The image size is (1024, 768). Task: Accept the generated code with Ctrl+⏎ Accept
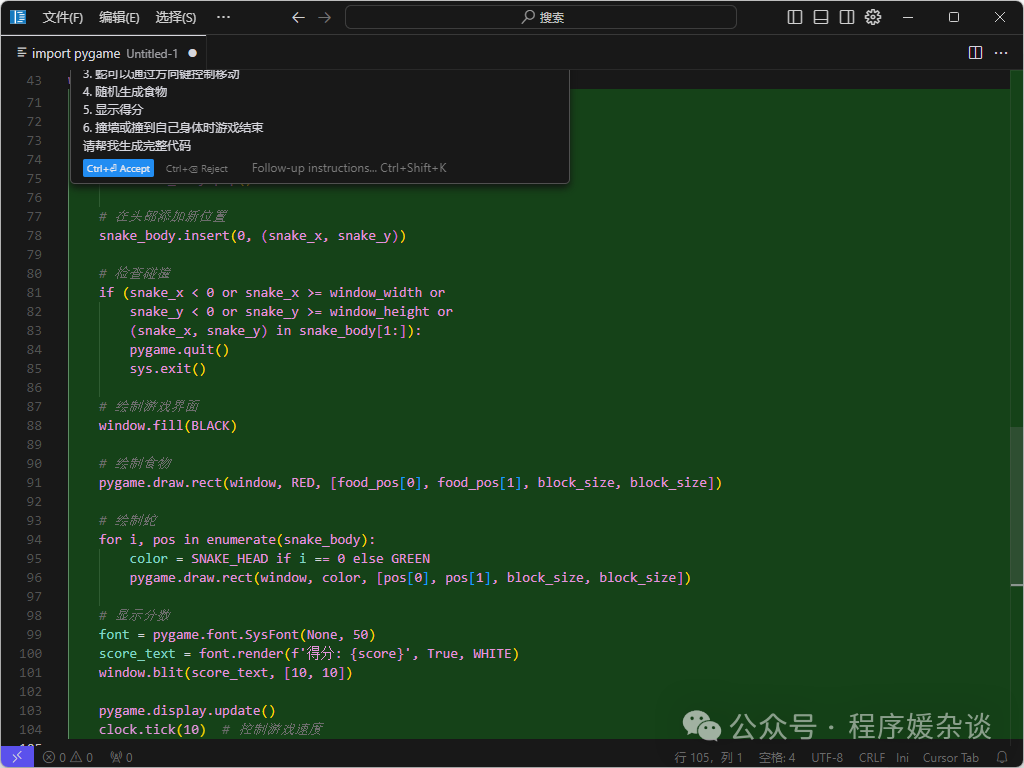(x=118, y=169)
